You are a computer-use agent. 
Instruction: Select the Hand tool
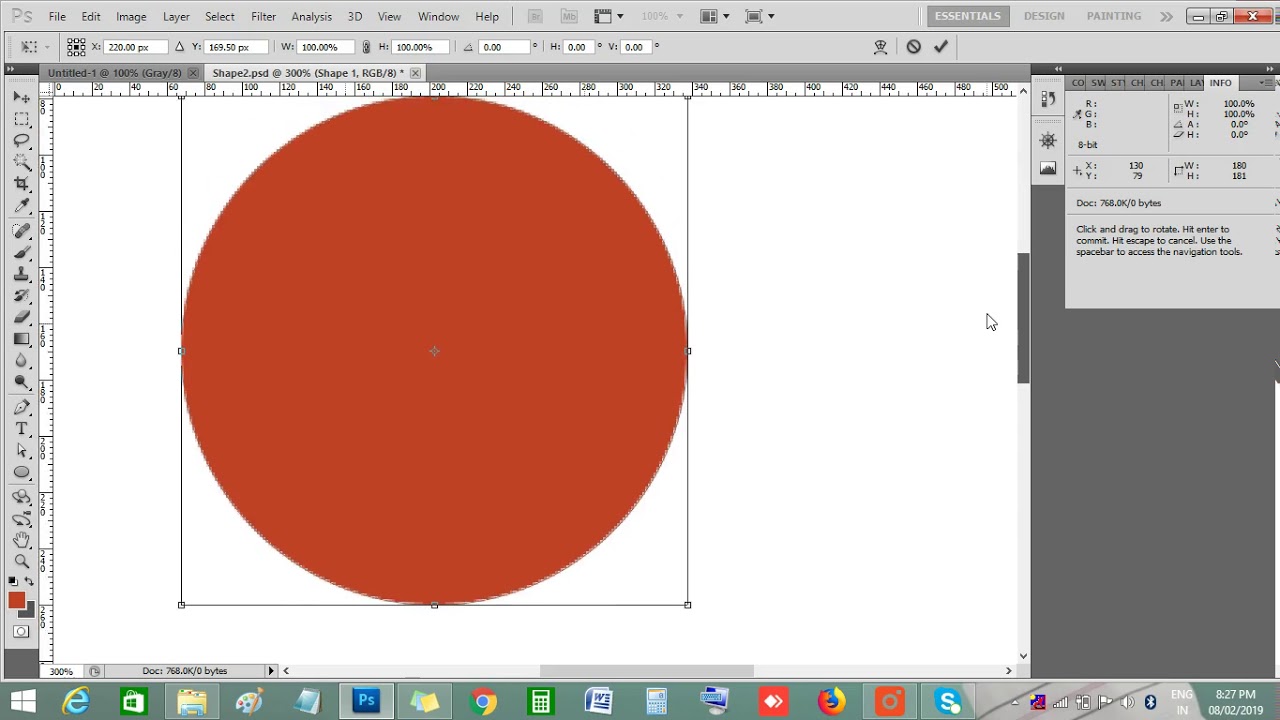point(21,540)
